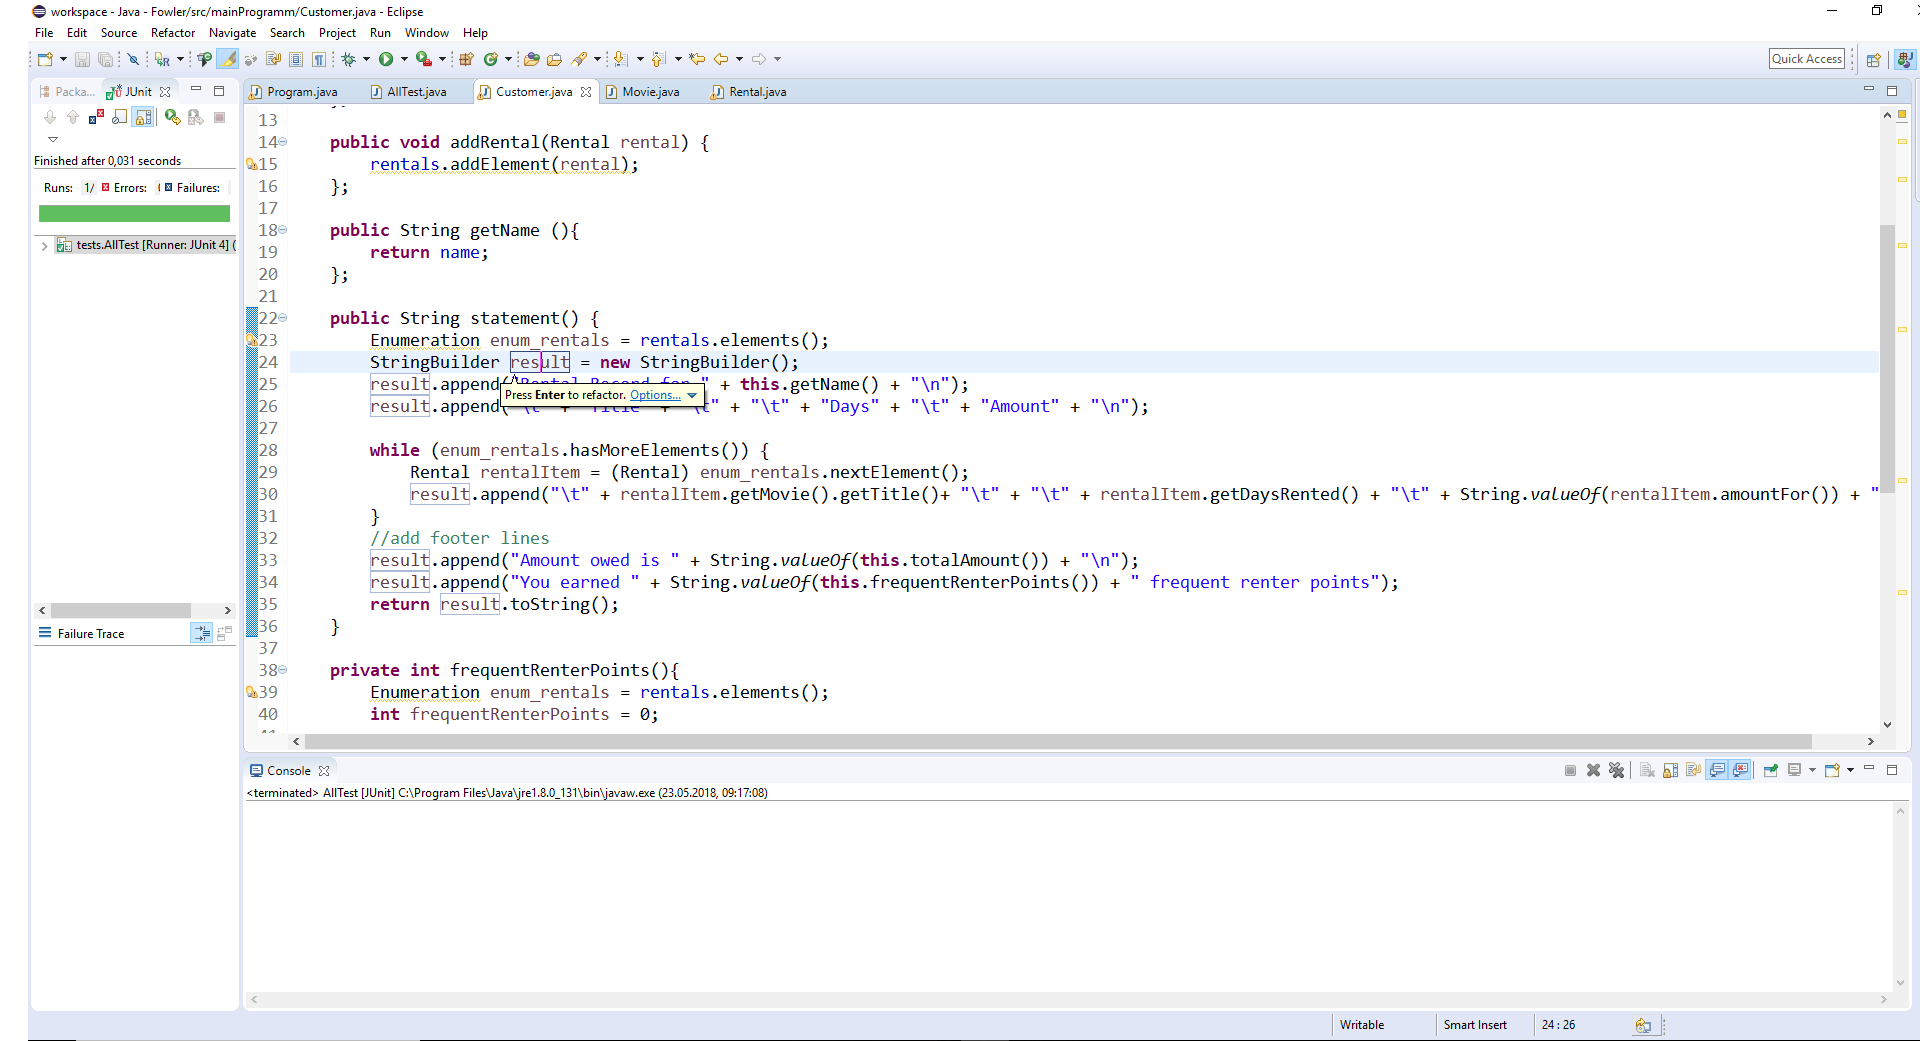Remove all terminated launches in the Console
Screen dimensions: 1920x1041
tap(1616, 770)
